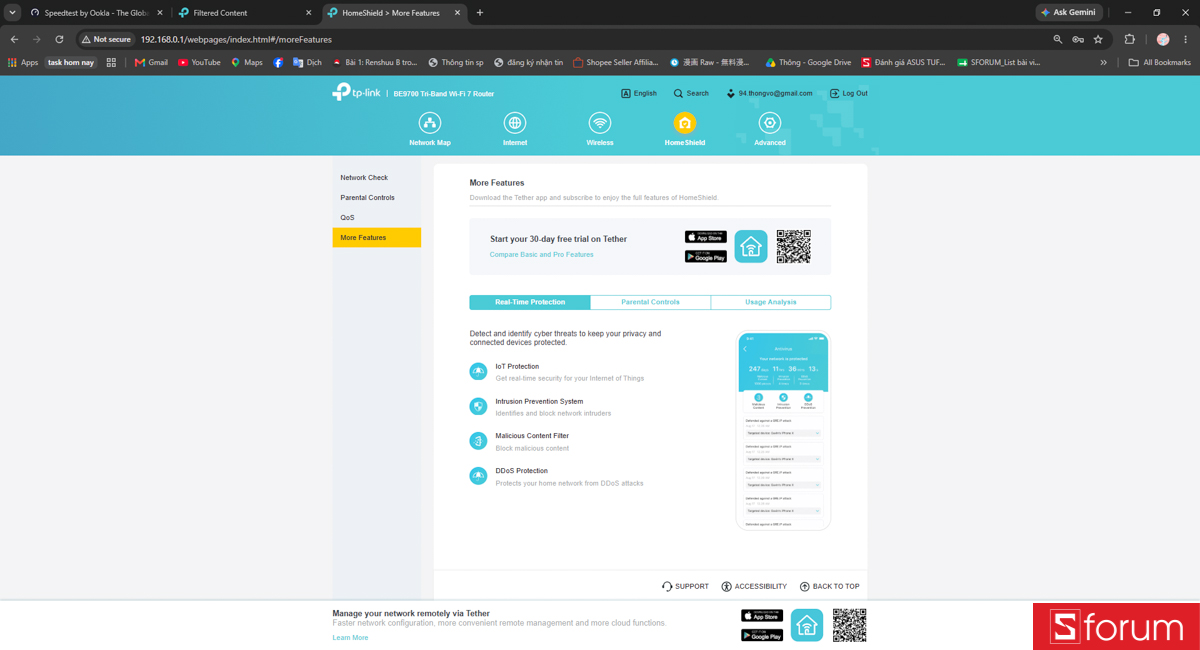
Task: Click the footer QR code
Action: point(850,625)
